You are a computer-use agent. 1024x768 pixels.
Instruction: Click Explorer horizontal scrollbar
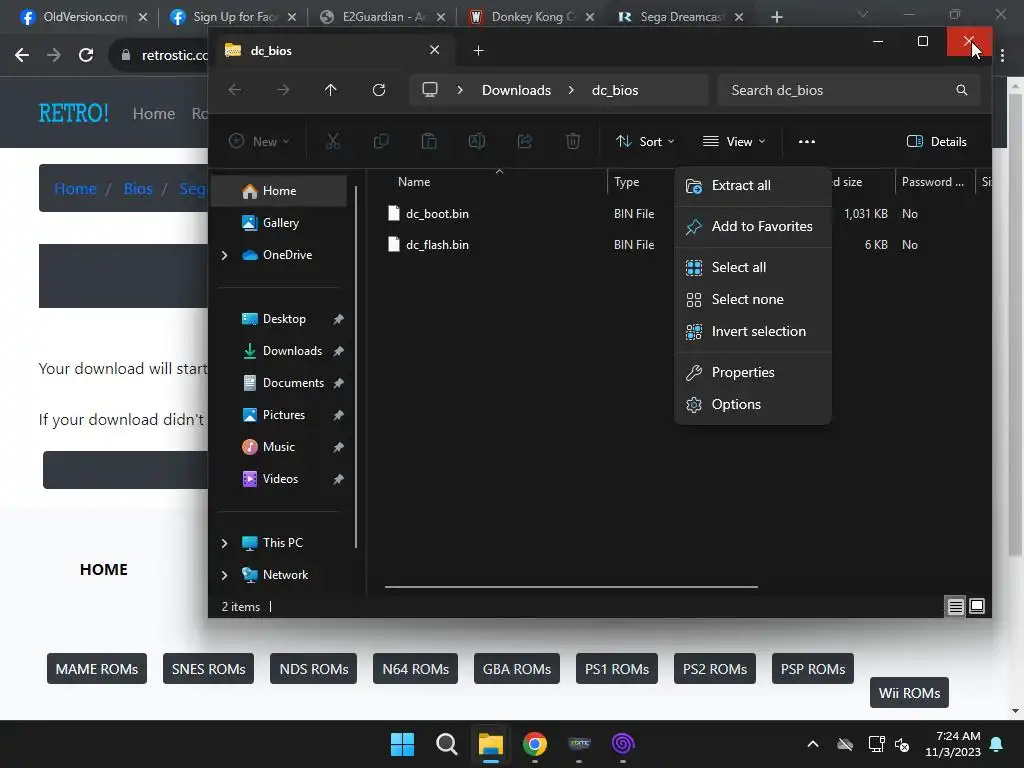pyautogui.click(x=571, y=586)
